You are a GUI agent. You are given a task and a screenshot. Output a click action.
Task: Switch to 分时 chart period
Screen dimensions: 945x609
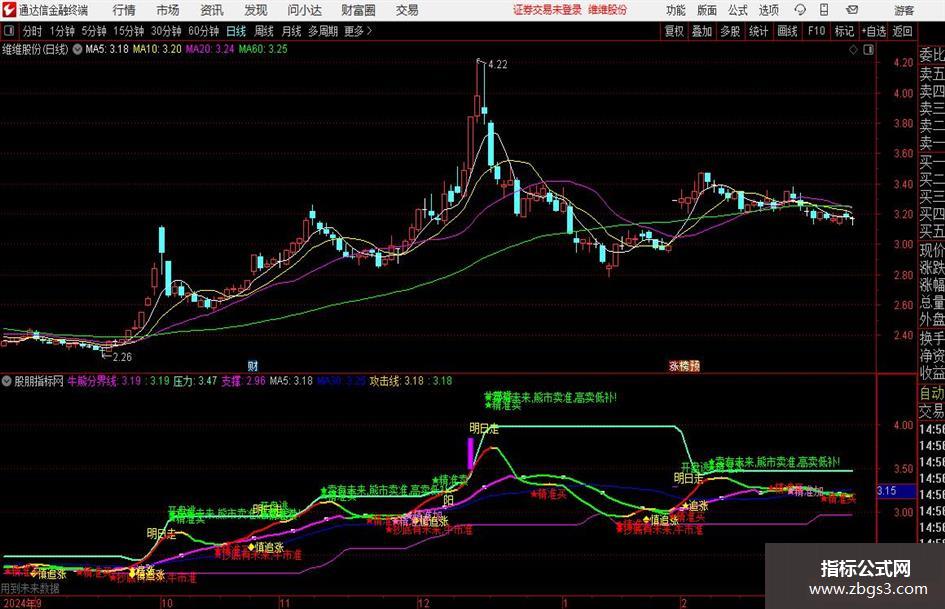33,31
